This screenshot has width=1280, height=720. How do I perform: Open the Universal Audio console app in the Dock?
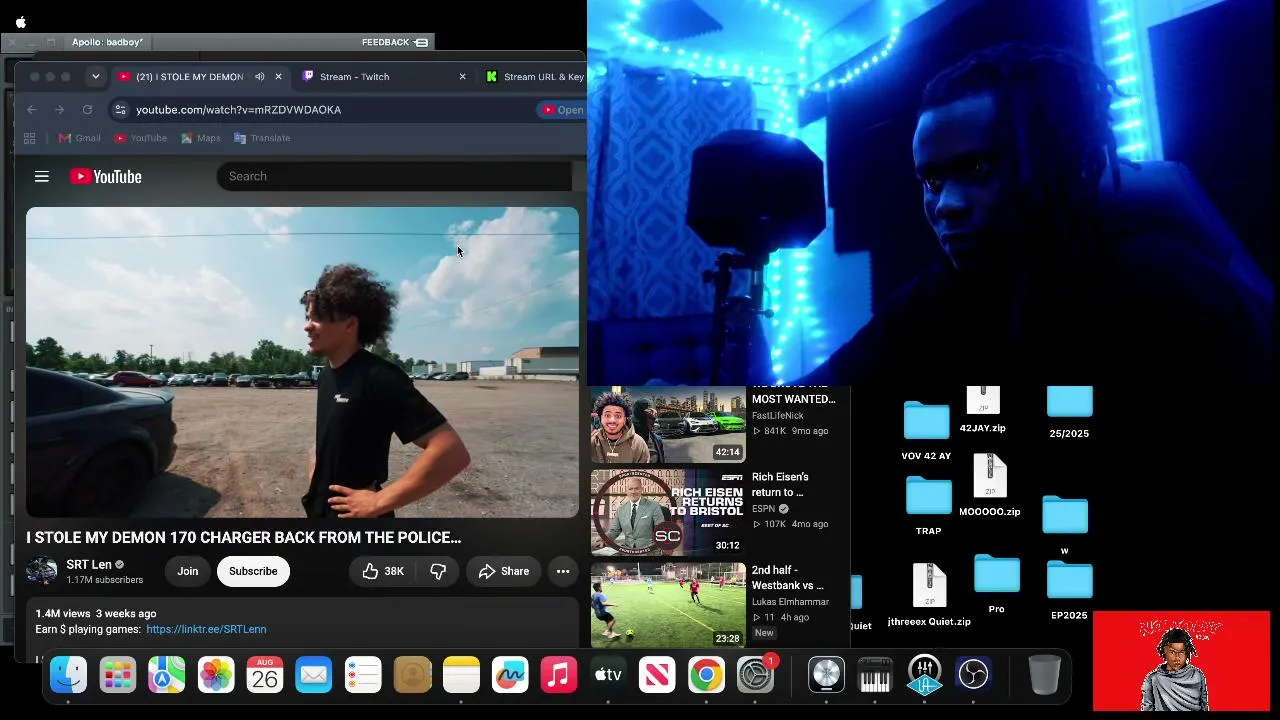pyautogui.click(x=924, y=675)
